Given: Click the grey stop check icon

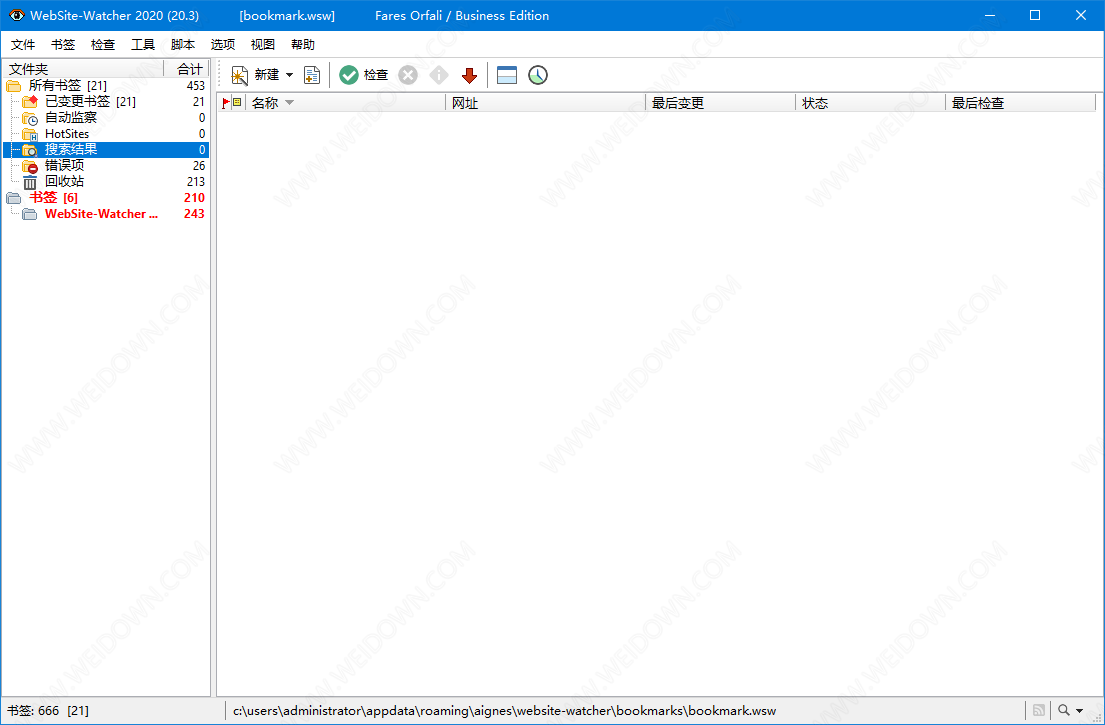Looking at the screenshot, I should (x=408, y=75).
